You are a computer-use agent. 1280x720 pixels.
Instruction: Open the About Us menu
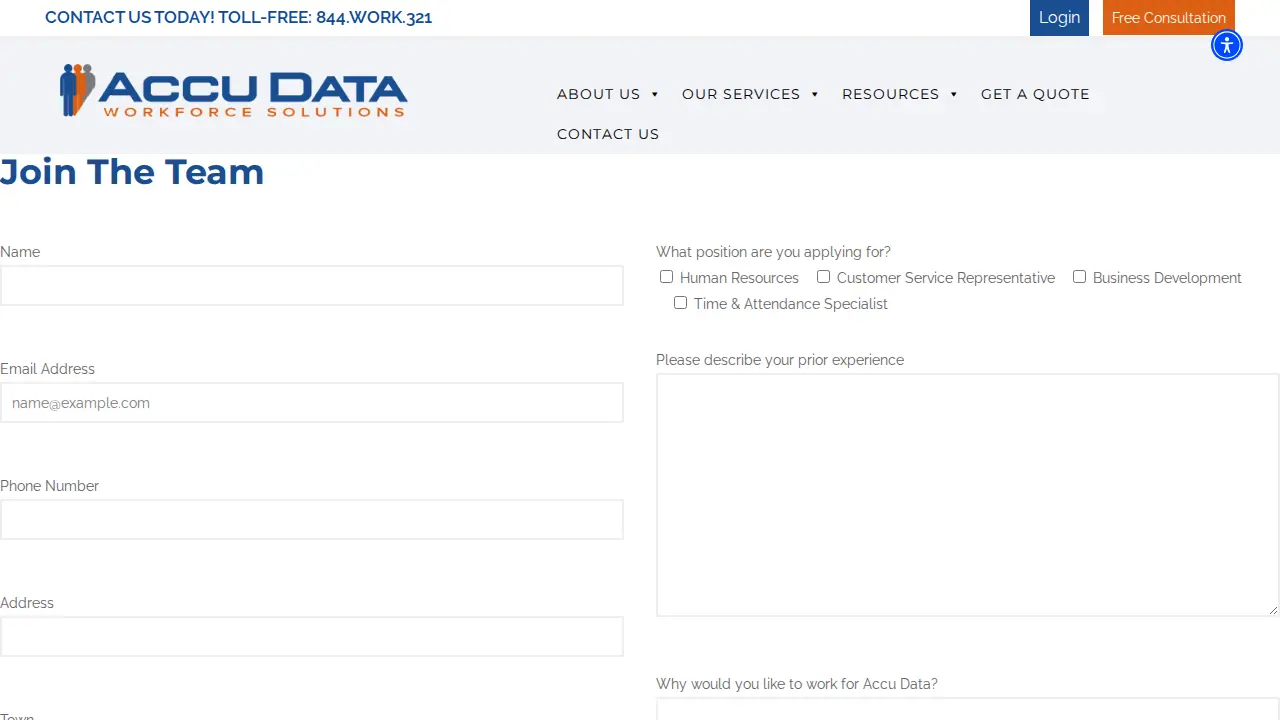[x=598, y=94]
